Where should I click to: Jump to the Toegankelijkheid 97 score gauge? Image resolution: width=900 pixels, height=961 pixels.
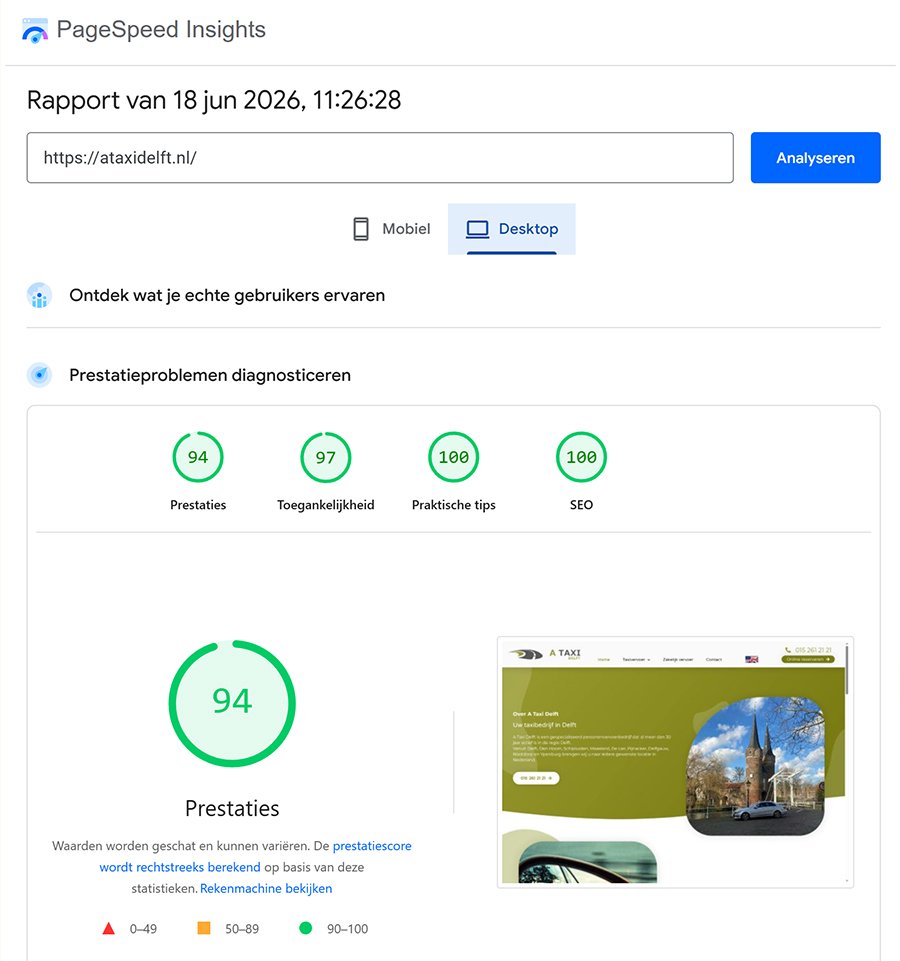326,457
